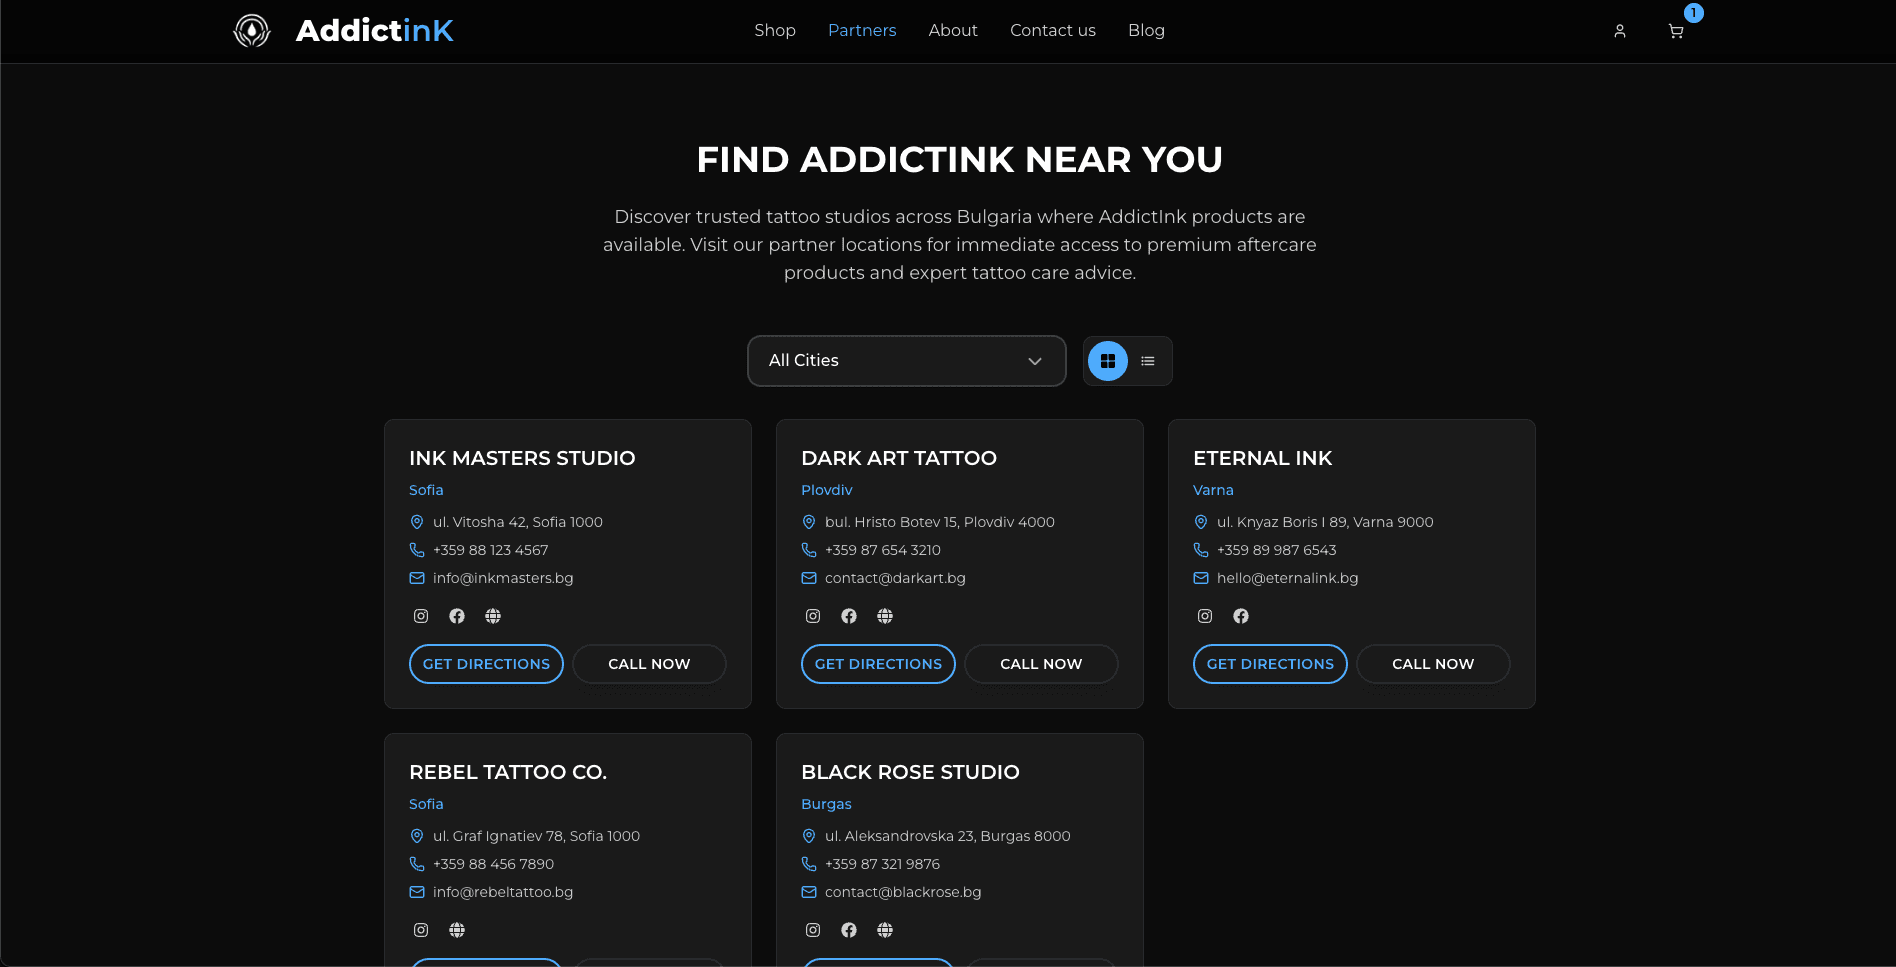Click phone number +359 88 456 7890
Screen dimensions: 1896x967
[494, 864]
